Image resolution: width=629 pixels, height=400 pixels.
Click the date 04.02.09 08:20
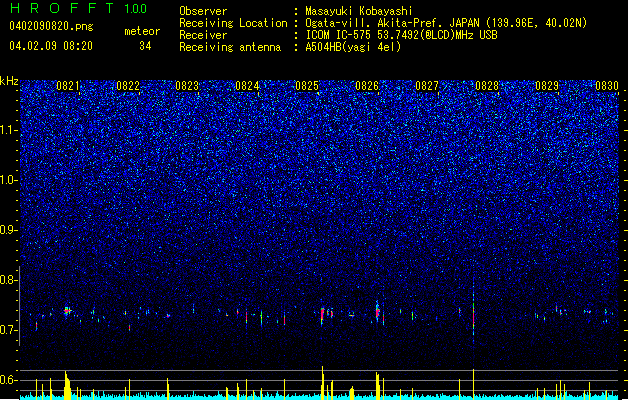click(x=51, y=46)
